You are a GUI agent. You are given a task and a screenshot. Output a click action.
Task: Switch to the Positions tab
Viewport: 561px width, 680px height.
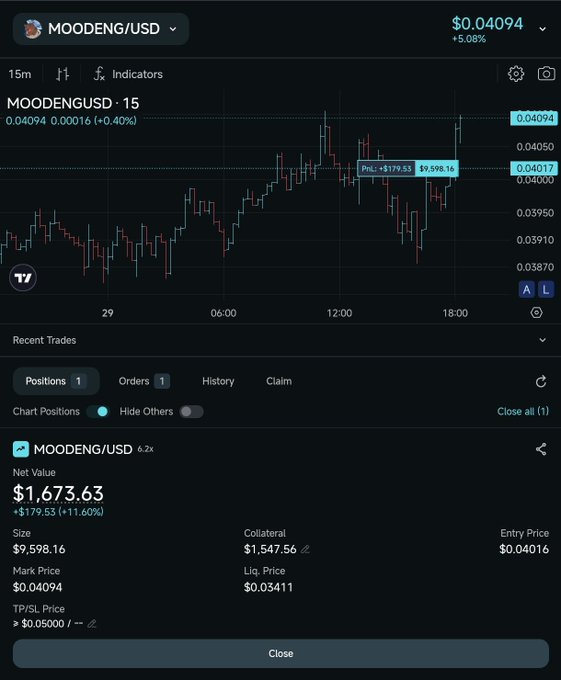[56, 381]
